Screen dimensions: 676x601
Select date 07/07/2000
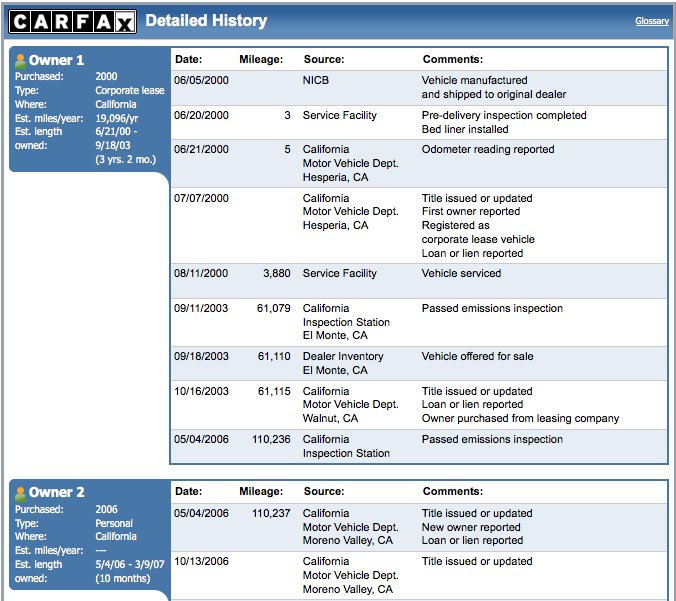201,198
